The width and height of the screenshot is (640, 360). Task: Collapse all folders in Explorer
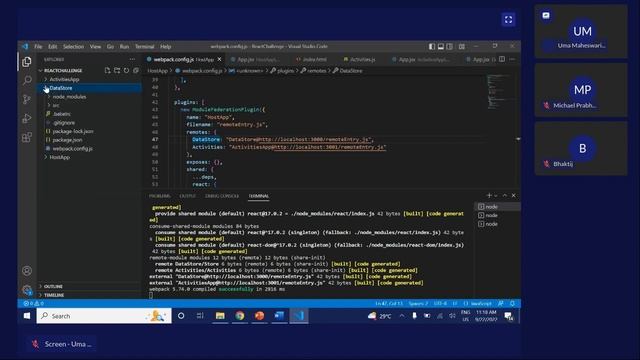pos(136,71)
